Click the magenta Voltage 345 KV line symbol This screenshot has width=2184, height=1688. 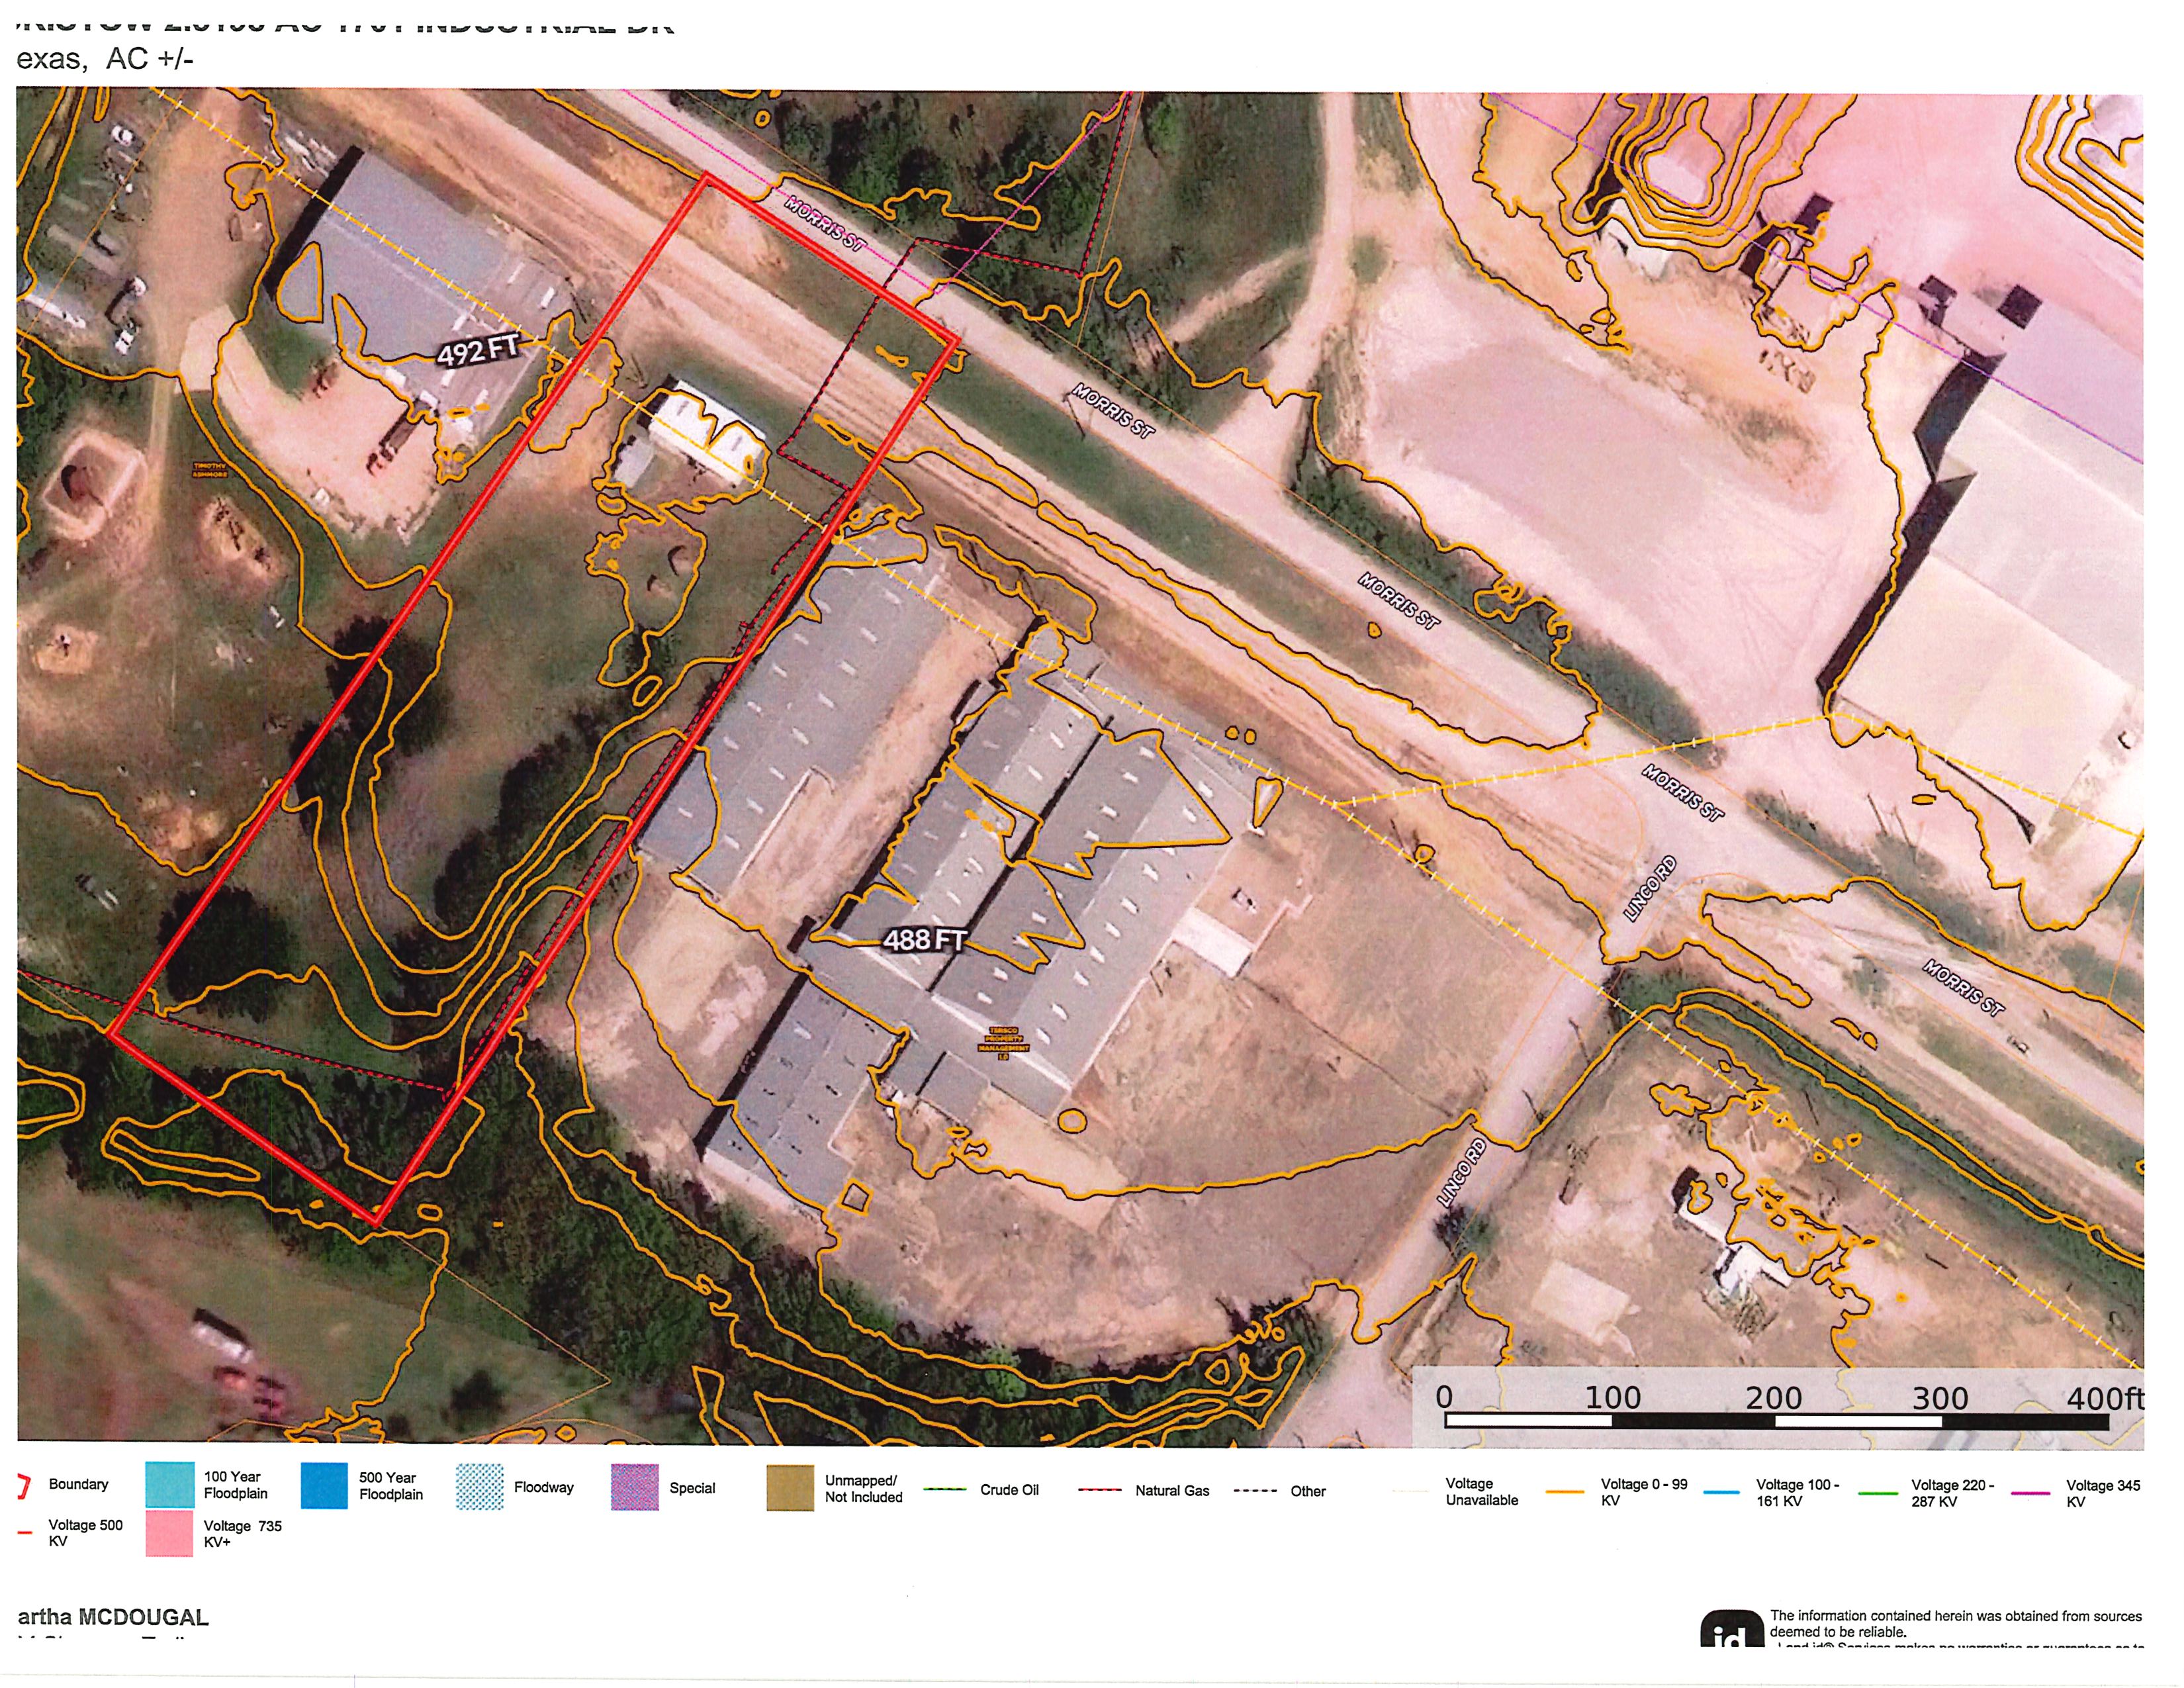[2031, 1493]
